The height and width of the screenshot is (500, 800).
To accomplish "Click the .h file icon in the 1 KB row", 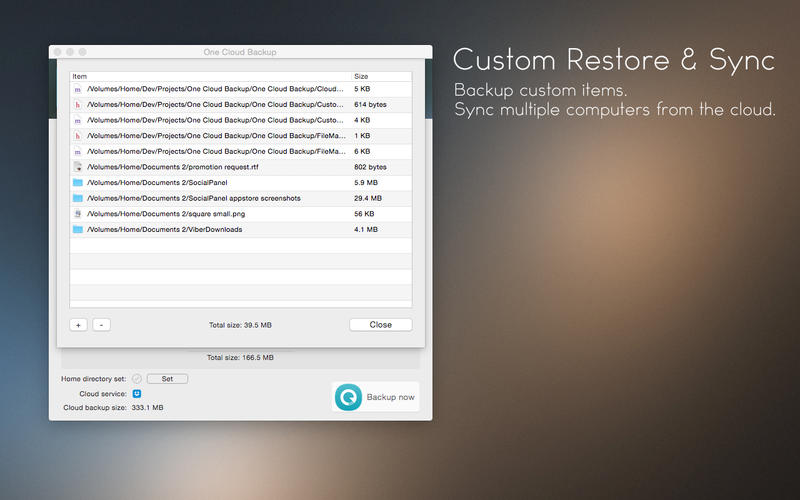I will 78,136.
